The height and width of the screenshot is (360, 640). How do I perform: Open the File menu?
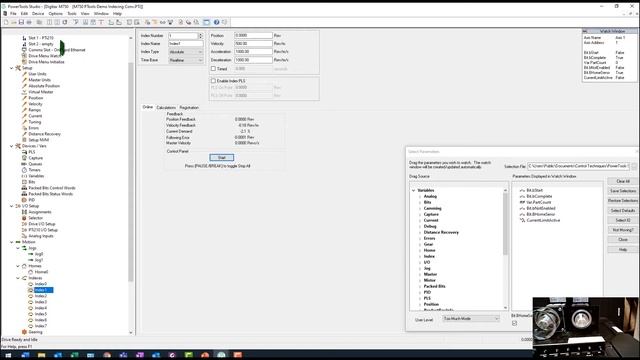pyautogui.click(x=13, y=13)
